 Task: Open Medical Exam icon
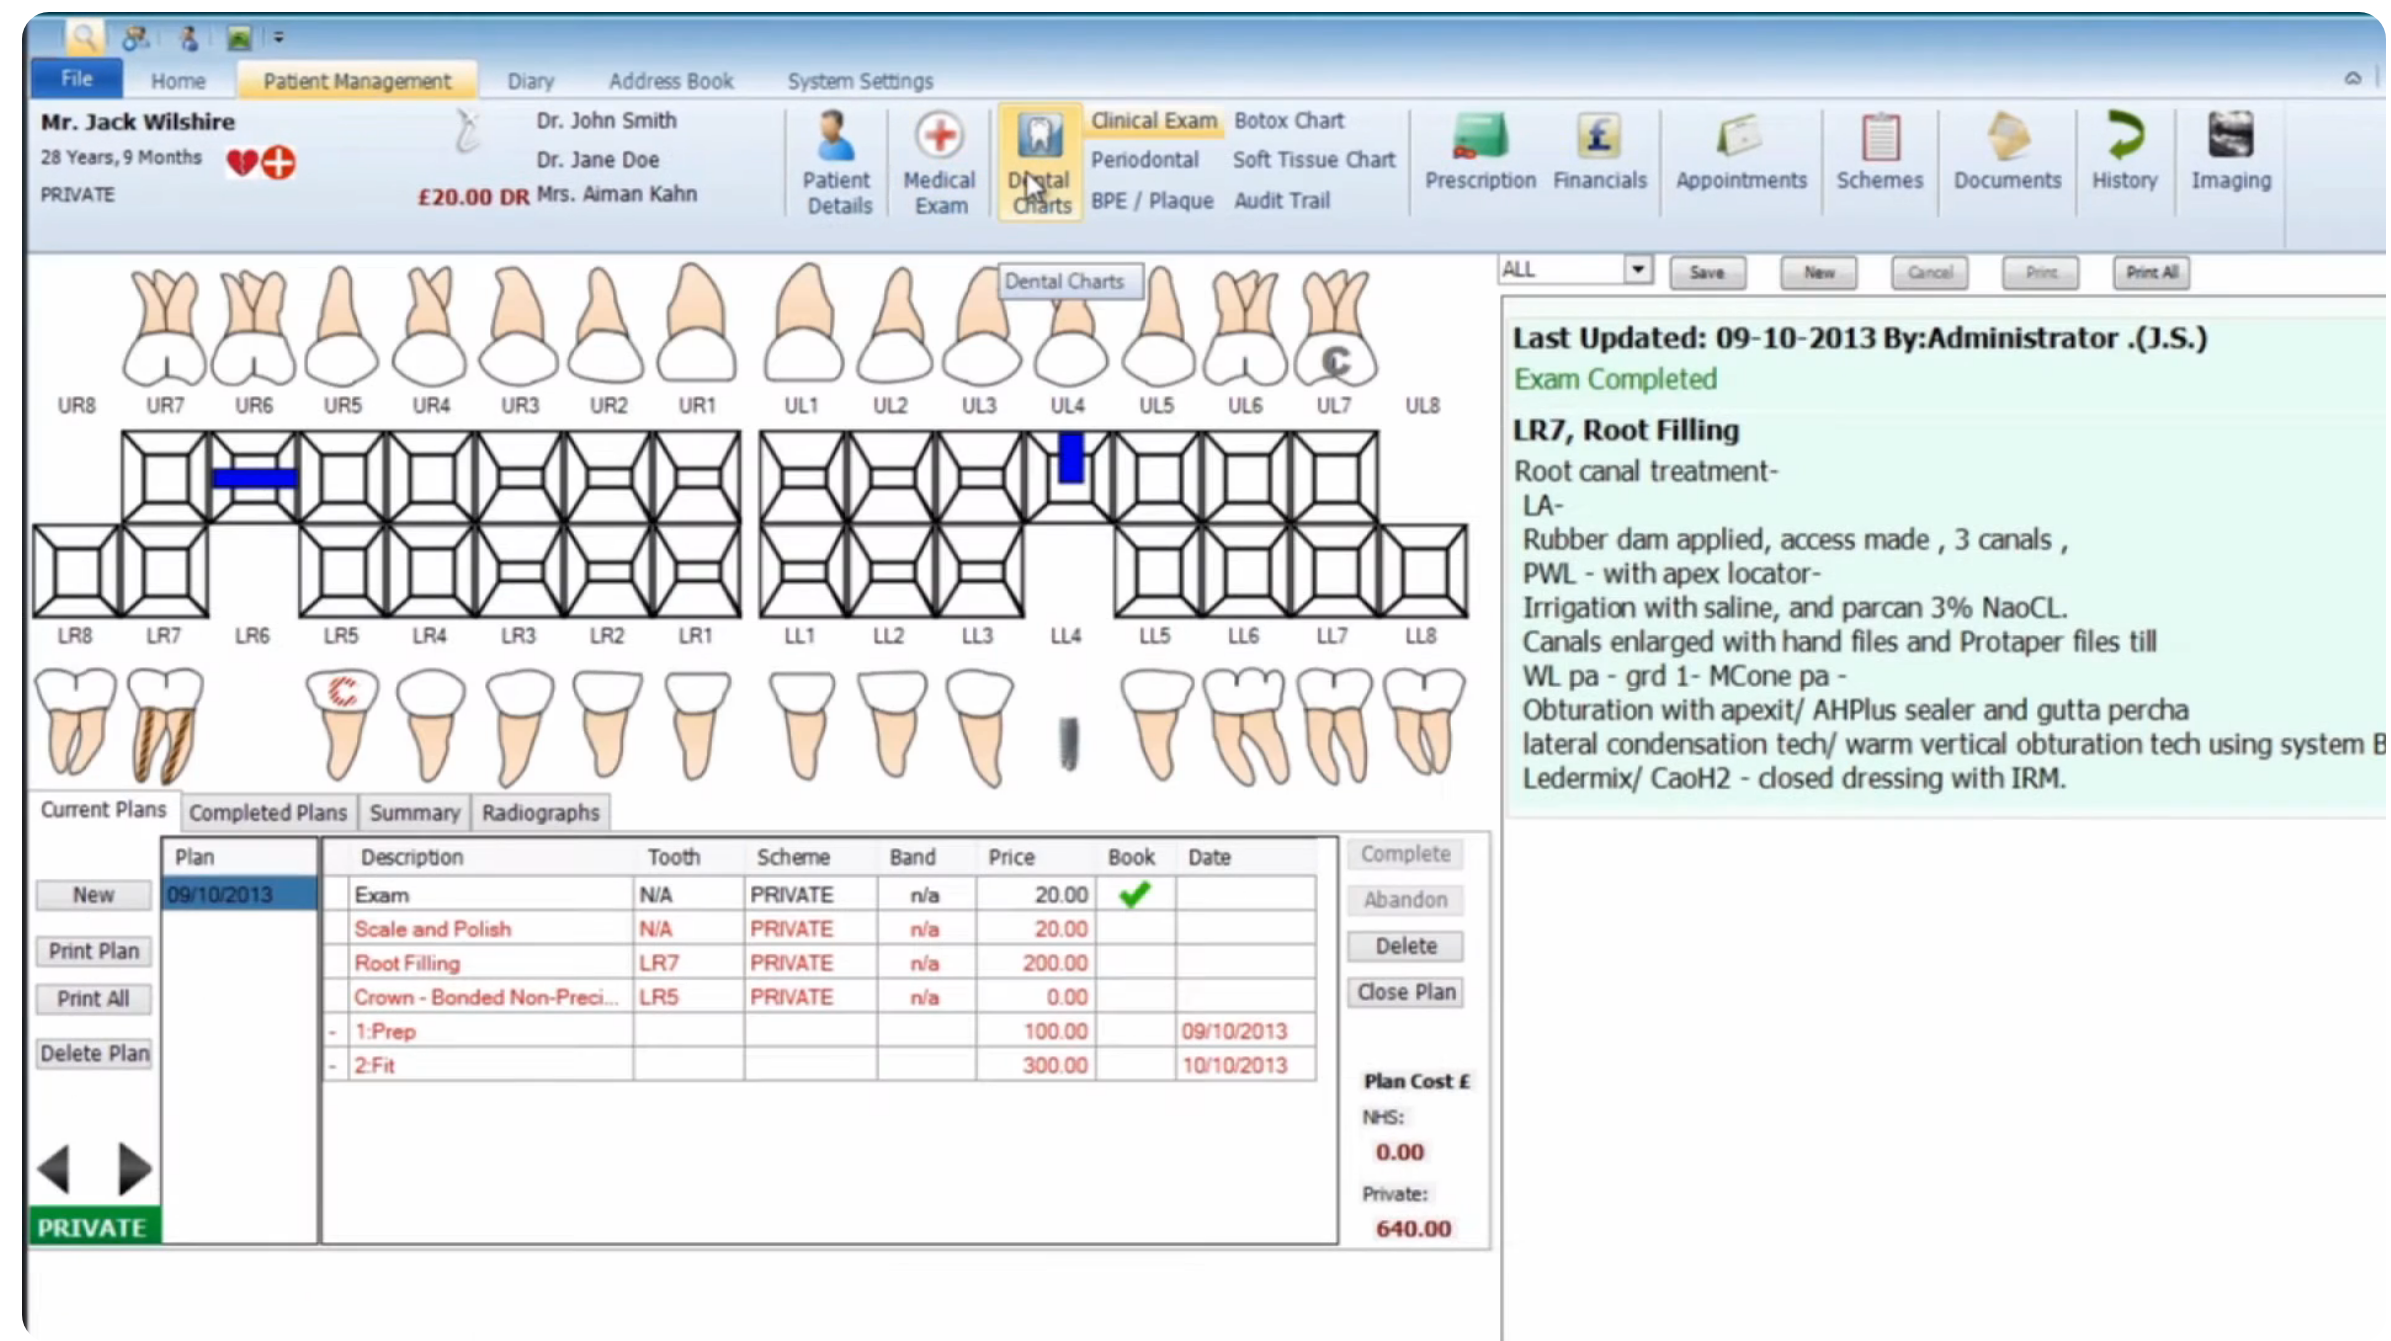click(939, 163)
